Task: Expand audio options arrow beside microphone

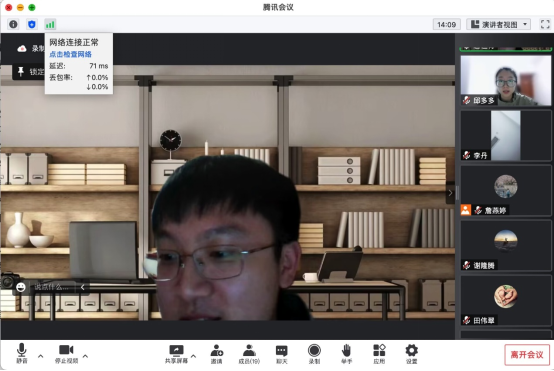Action: 41,356
